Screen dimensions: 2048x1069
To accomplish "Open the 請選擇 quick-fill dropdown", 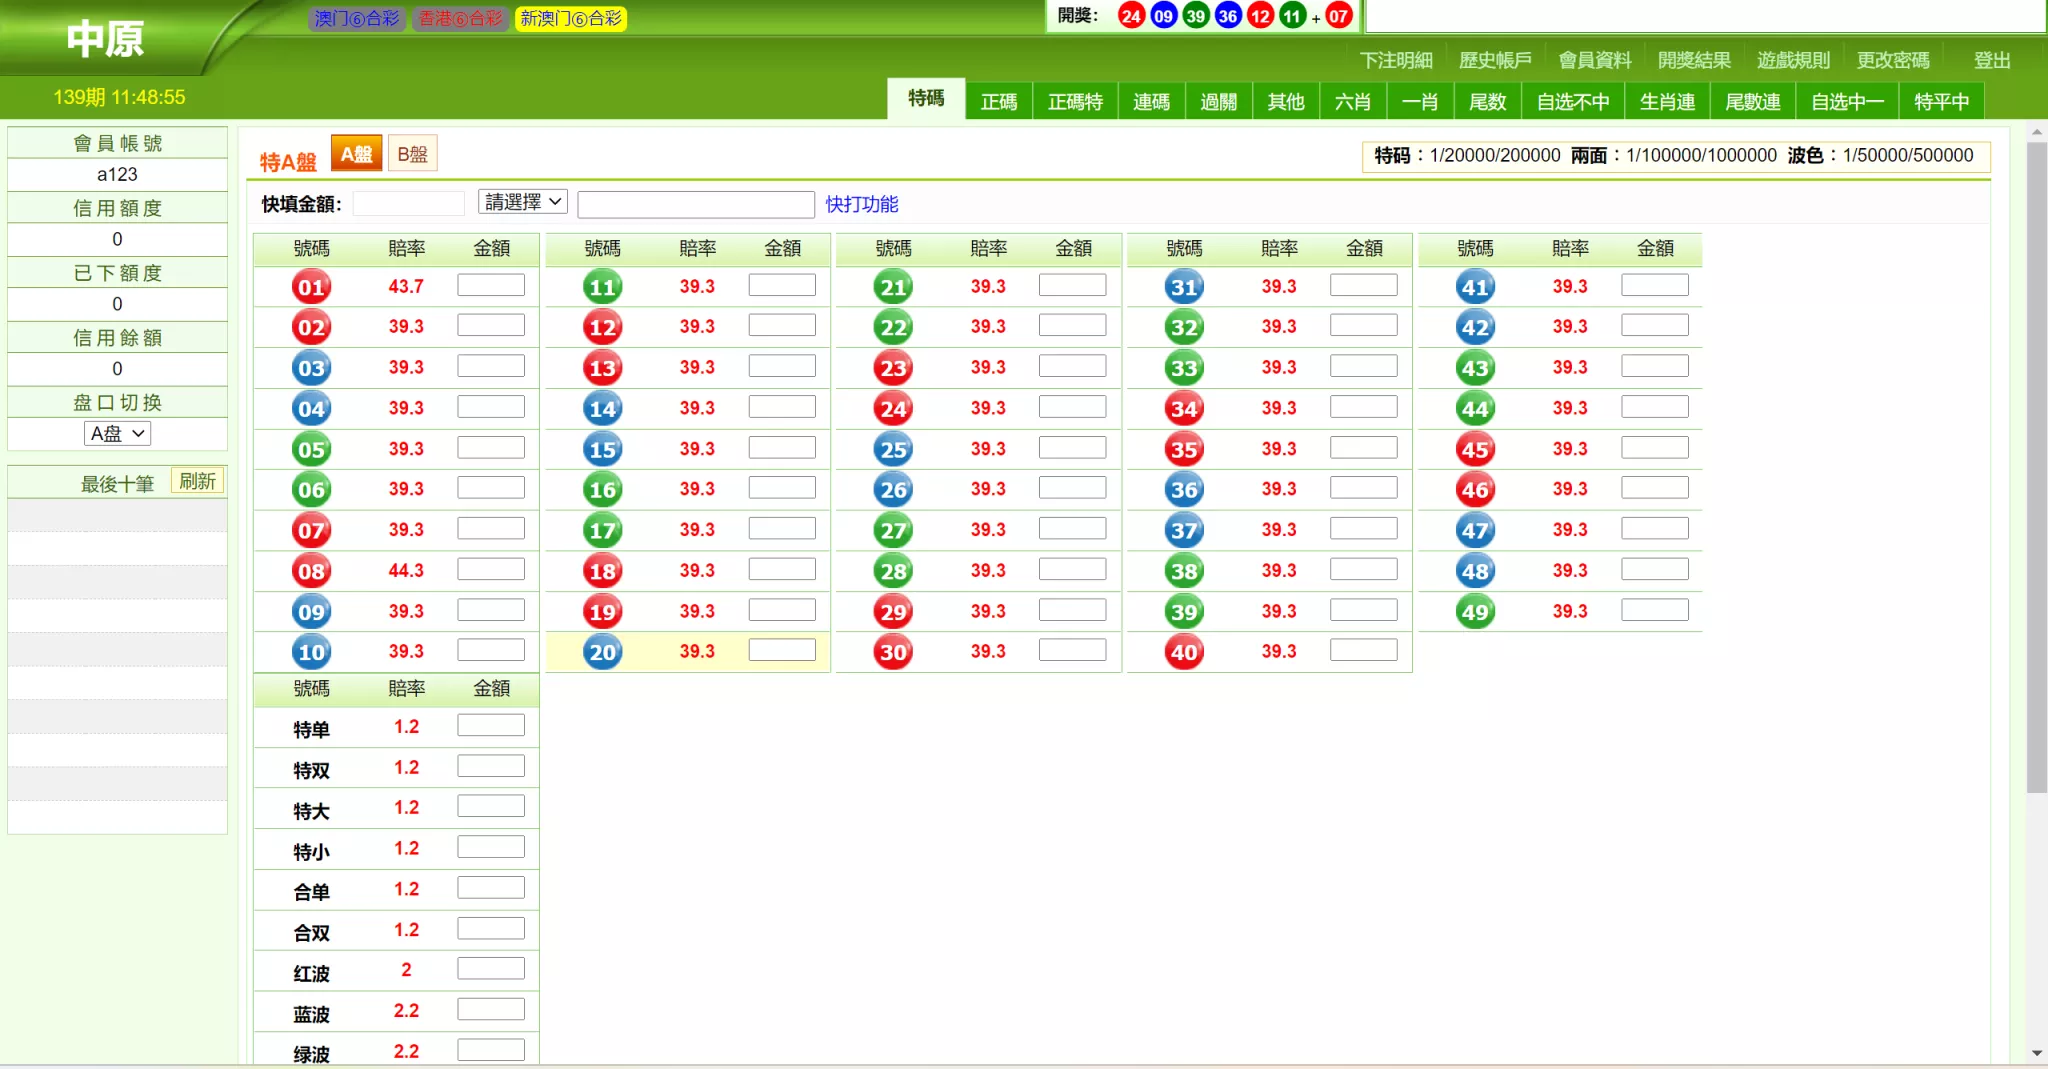I will pyautogui.click(x=523, y=202).
